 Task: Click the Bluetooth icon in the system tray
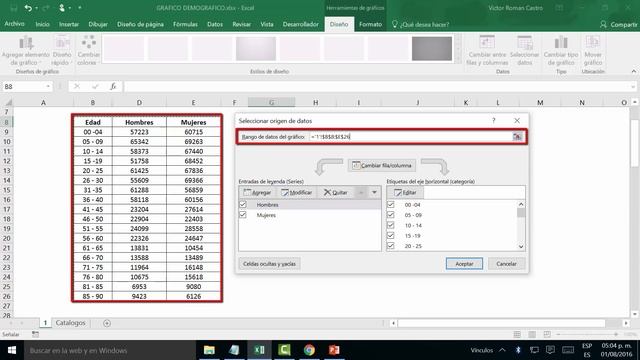[518, 350]
